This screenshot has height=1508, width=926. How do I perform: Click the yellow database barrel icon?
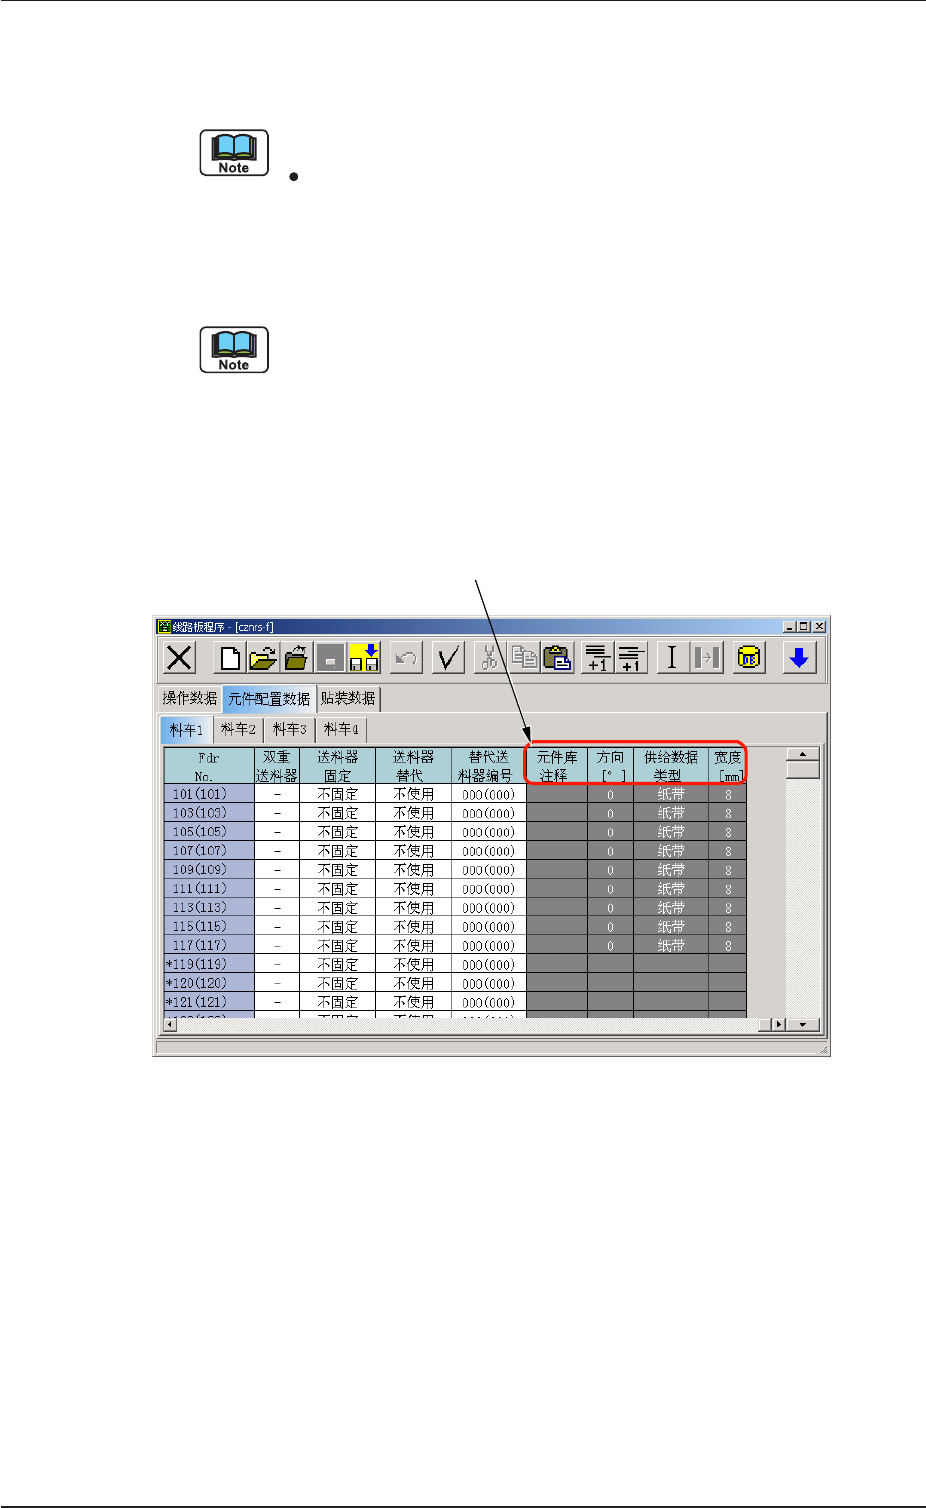click(x=749, y=658)
